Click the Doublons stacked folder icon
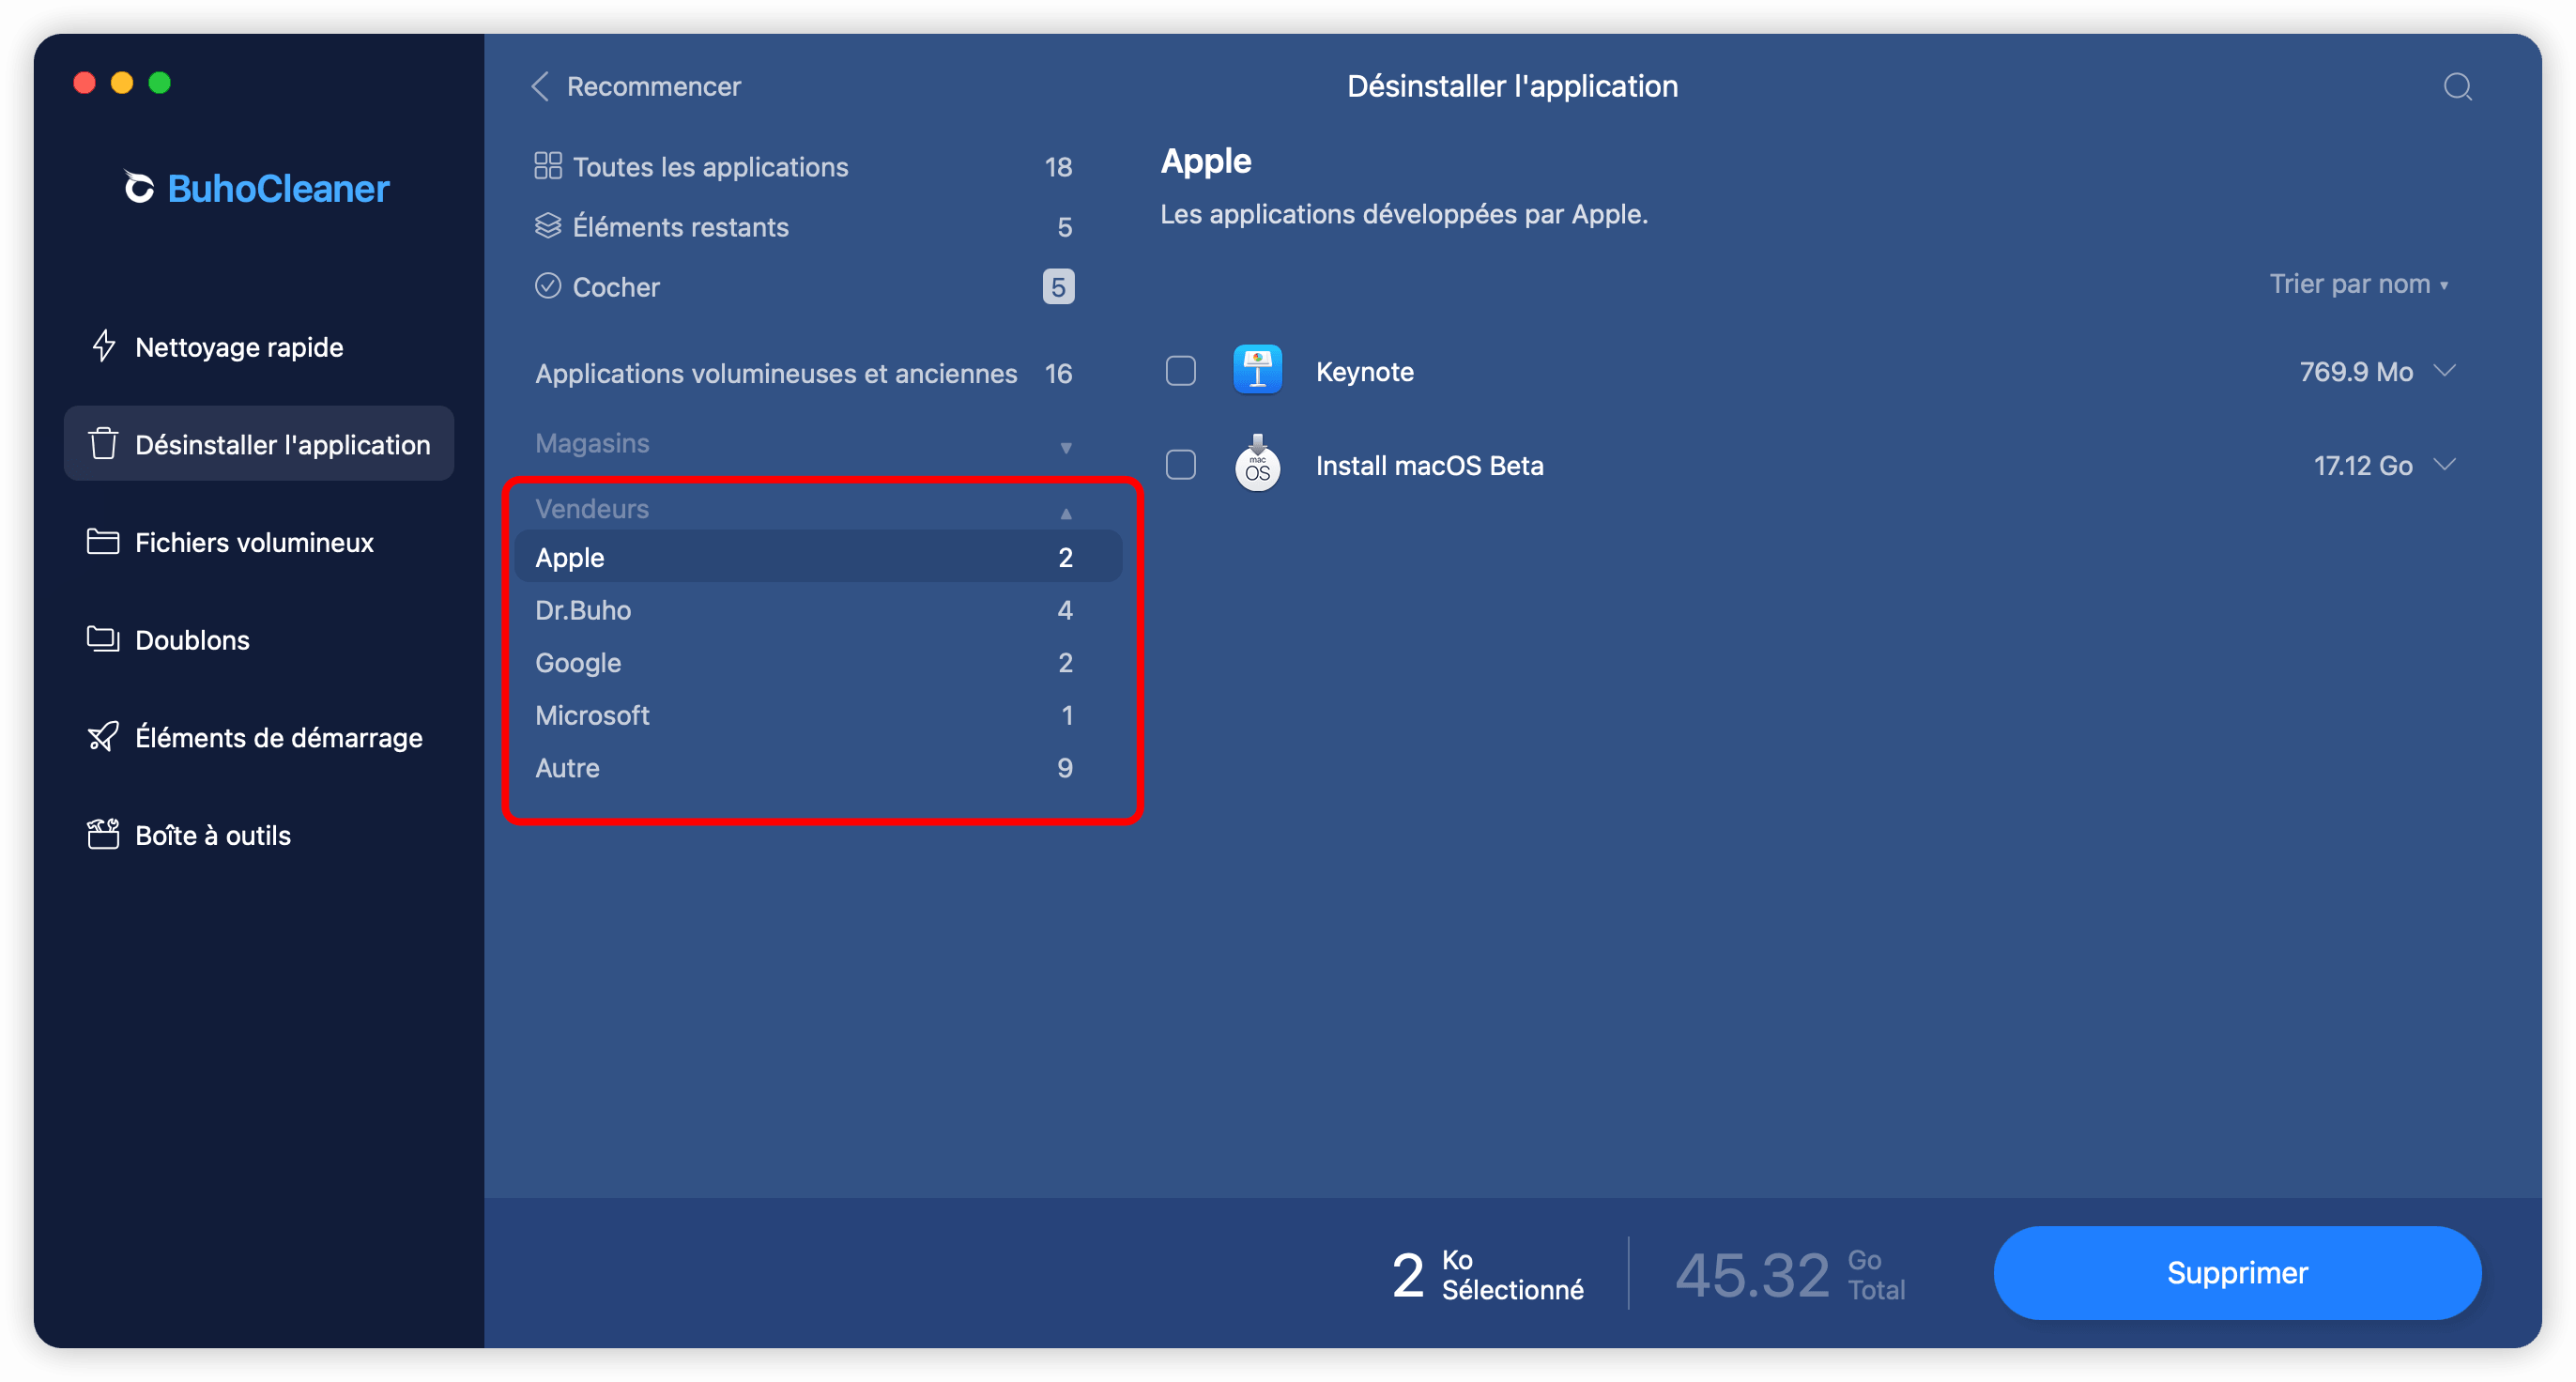 [103, 639]
